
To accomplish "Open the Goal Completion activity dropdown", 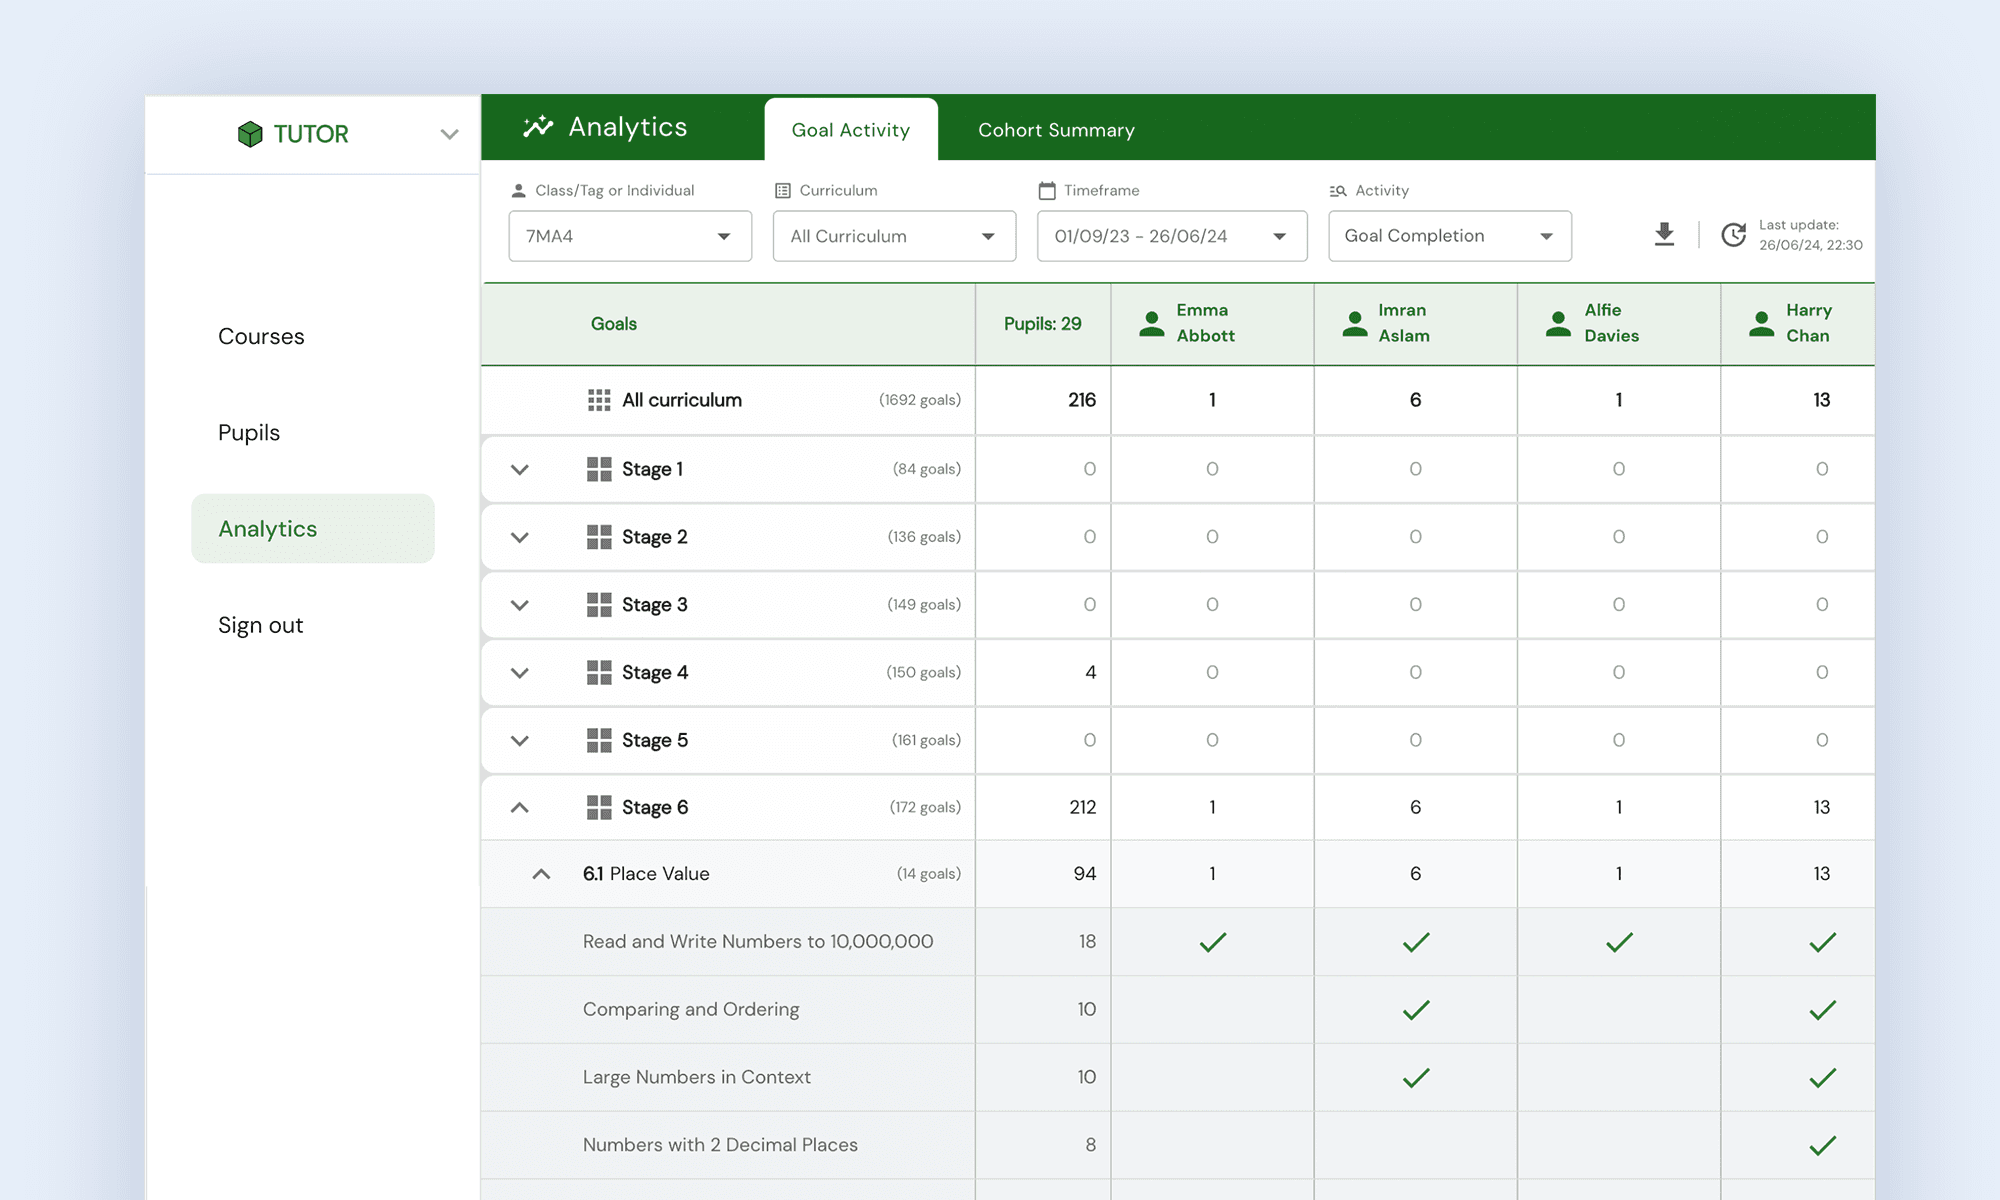I will [1449, 236].
